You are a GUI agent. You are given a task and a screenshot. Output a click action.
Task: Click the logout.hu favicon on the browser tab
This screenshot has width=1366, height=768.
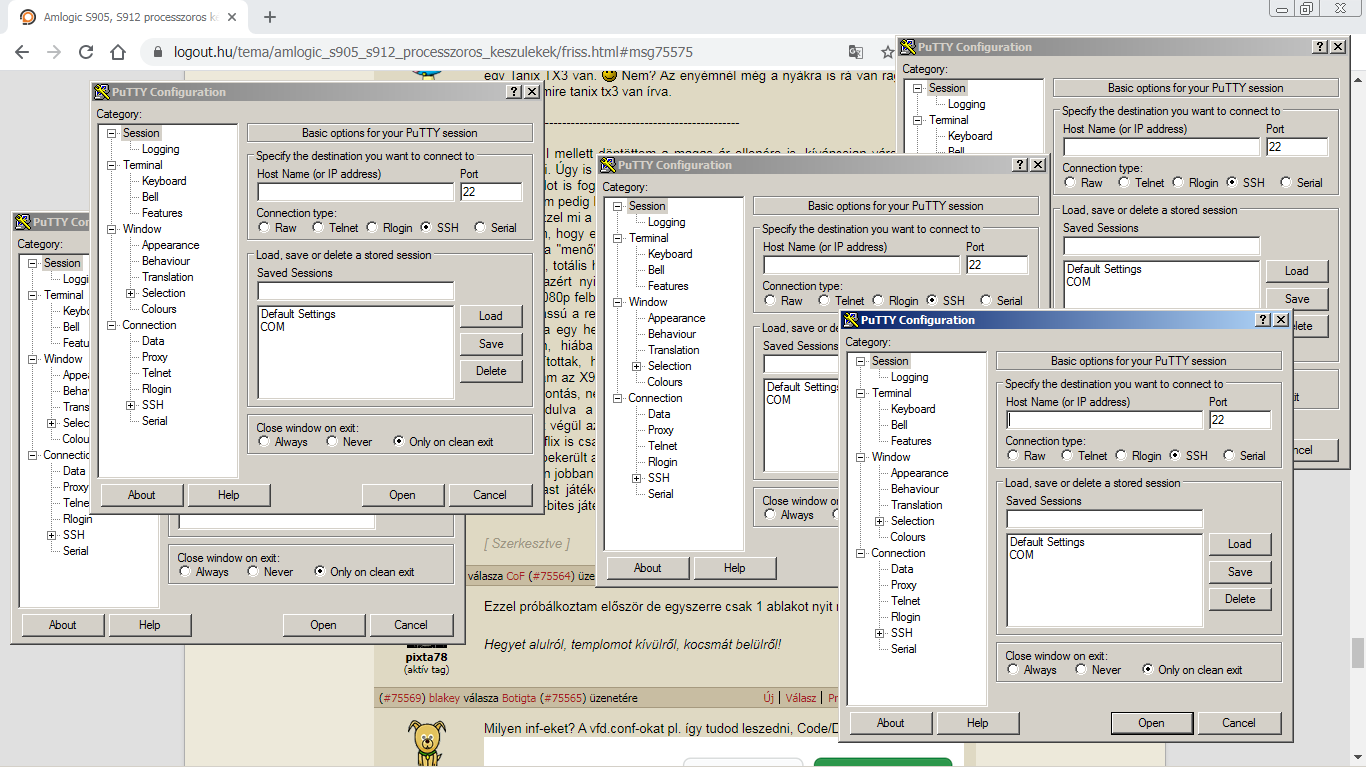27,17
